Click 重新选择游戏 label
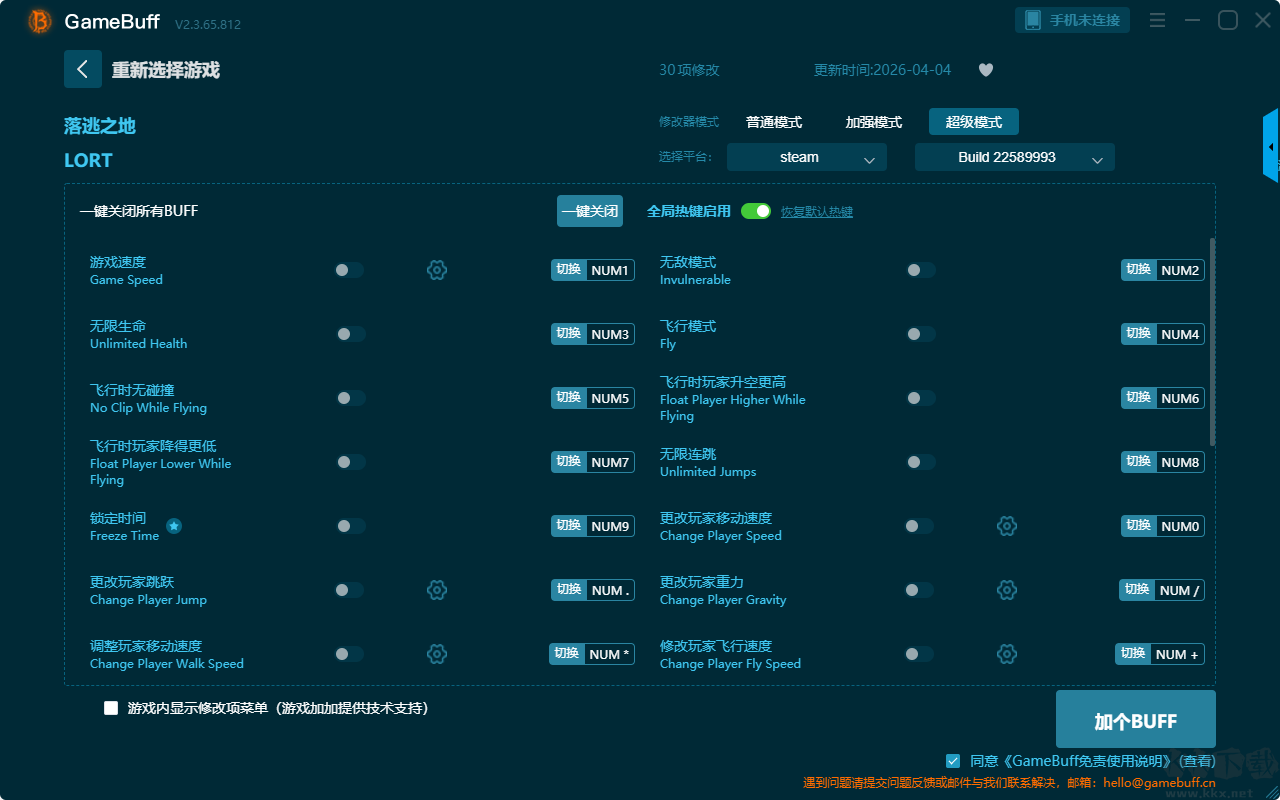Viewport: 1280px width, 800px height. pos(166,70)
